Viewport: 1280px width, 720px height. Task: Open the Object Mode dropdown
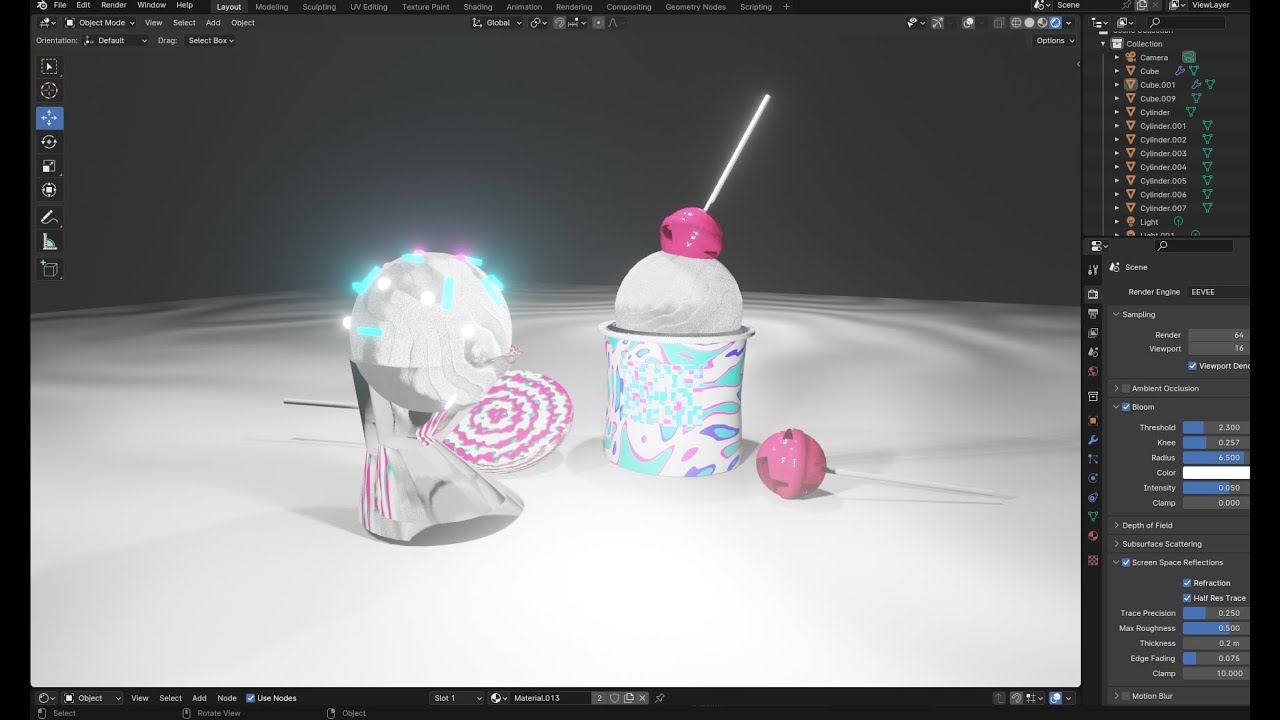point(101,23)
